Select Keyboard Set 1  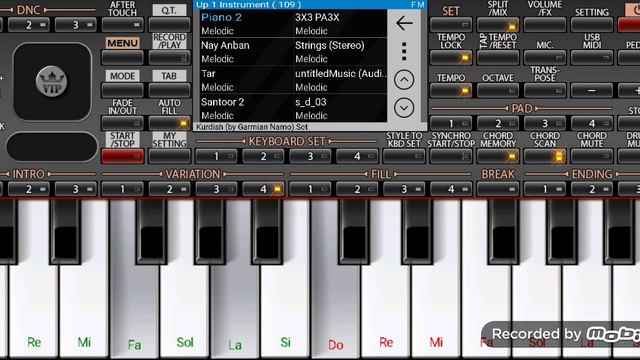coord(216,156)
